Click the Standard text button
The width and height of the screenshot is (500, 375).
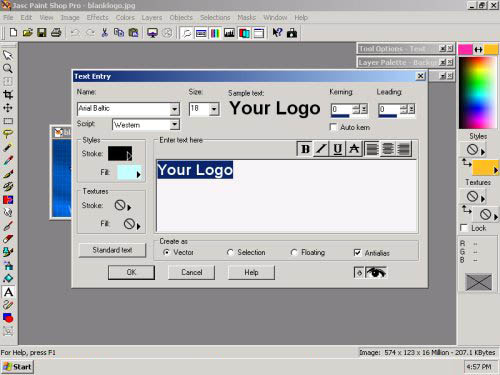[112, 250]
